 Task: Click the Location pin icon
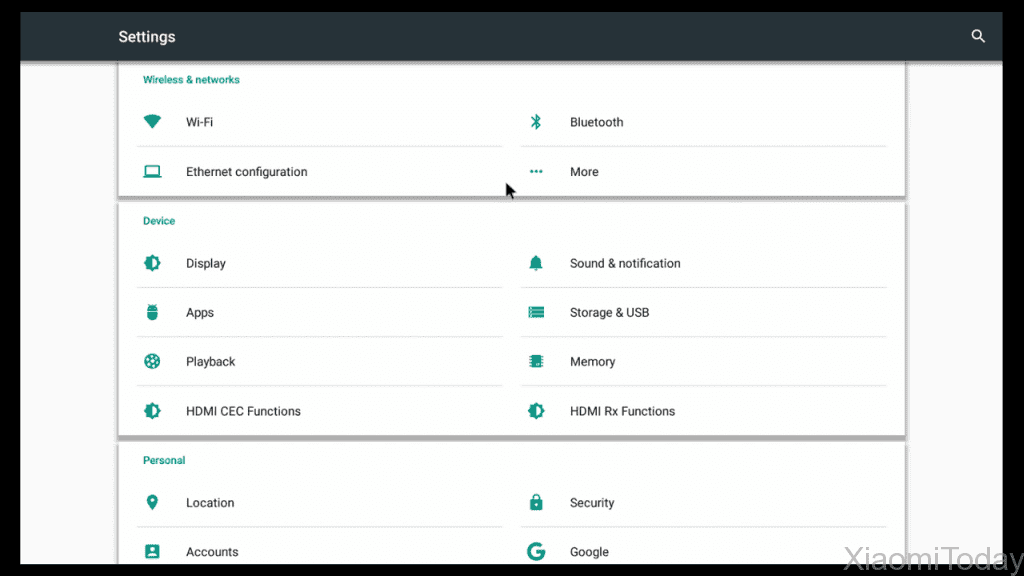point(152,503)
